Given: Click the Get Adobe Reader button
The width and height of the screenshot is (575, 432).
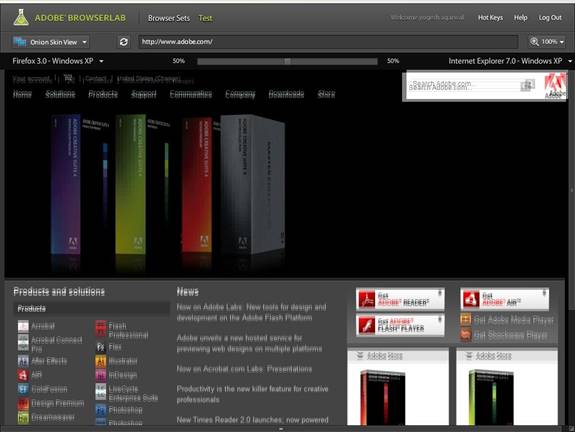Looking at the screenshot, I should (x=400, y=299).
